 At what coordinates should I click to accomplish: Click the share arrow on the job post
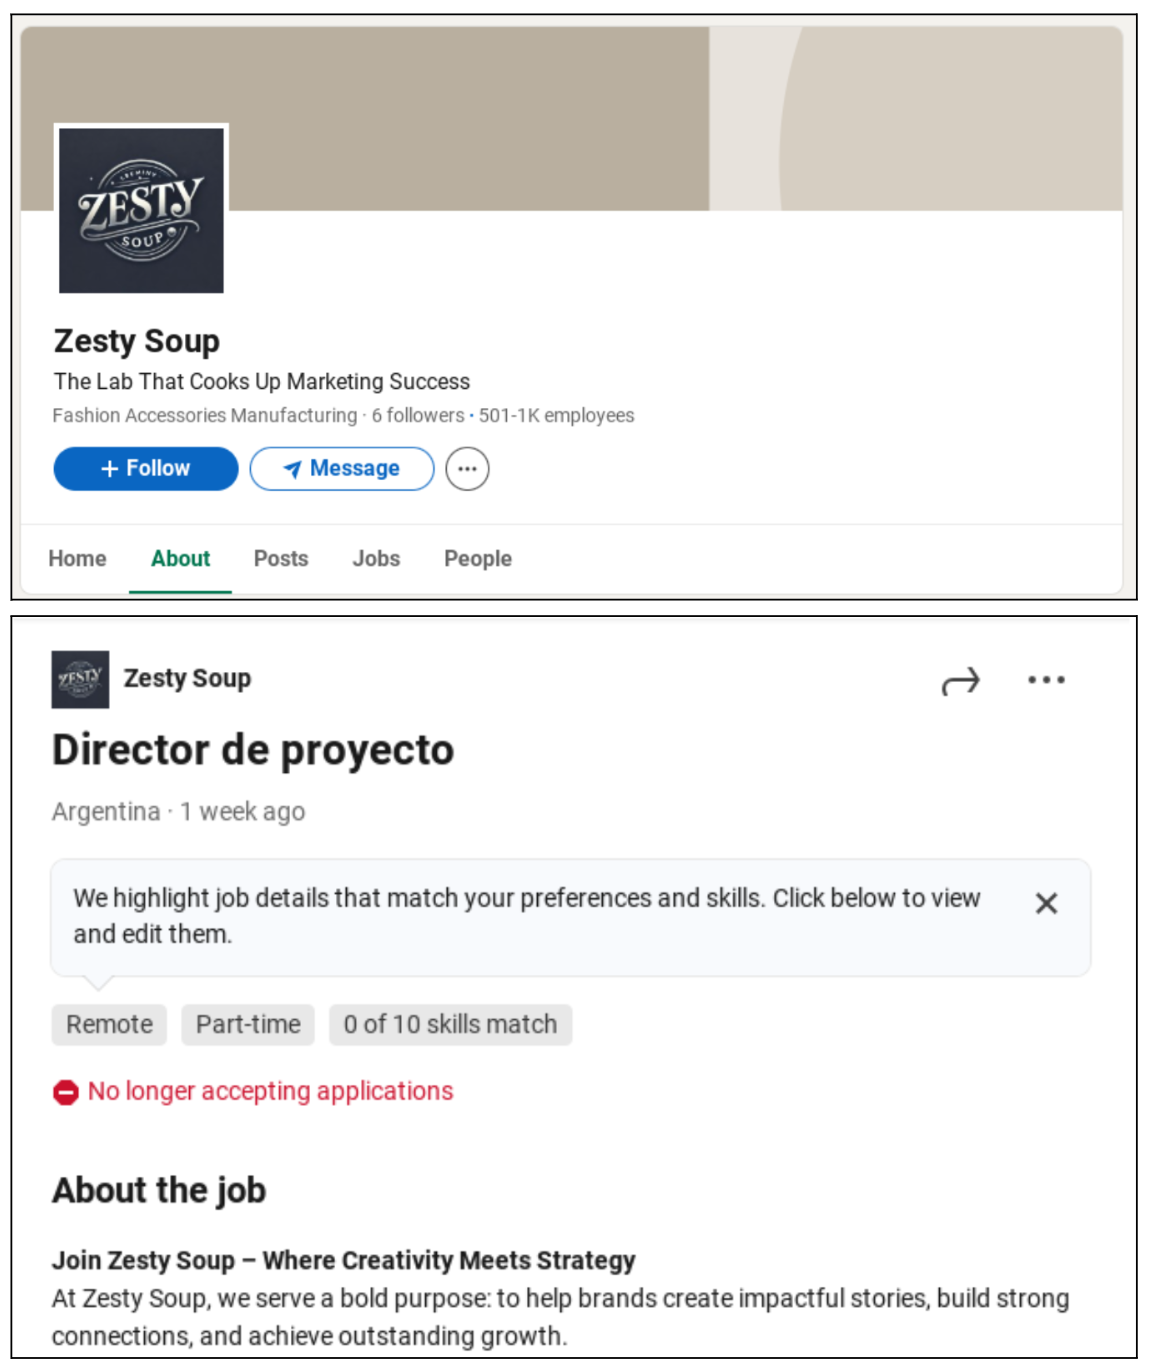click(x=959, y=679)
